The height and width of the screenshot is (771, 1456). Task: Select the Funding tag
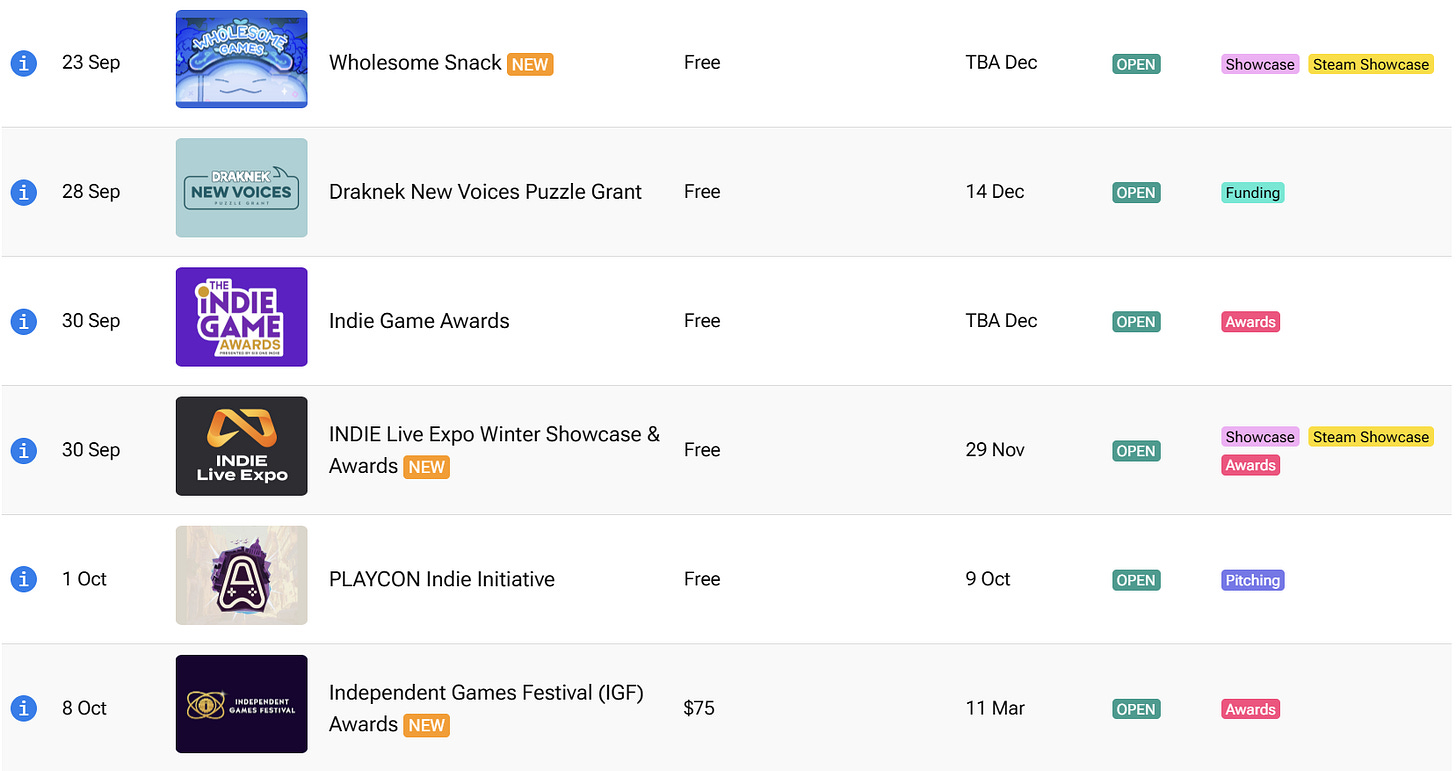click(x=1253, y=193)
